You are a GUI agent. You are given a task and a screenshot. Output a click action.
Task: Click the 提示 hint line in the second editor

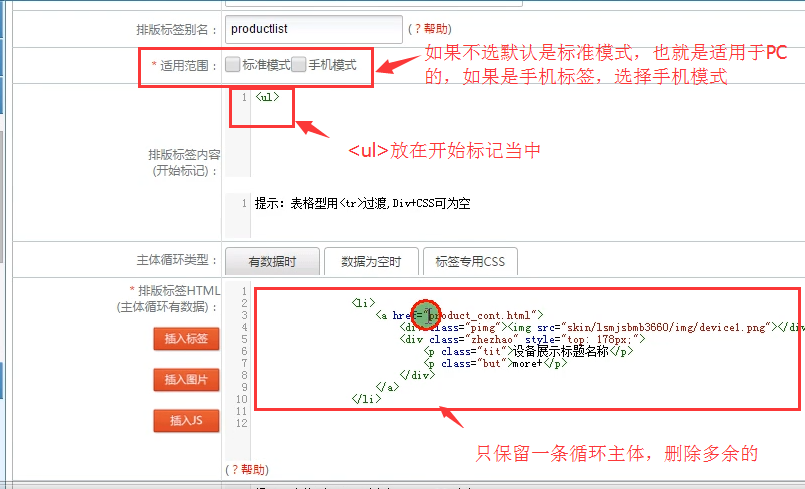[362, 203]
